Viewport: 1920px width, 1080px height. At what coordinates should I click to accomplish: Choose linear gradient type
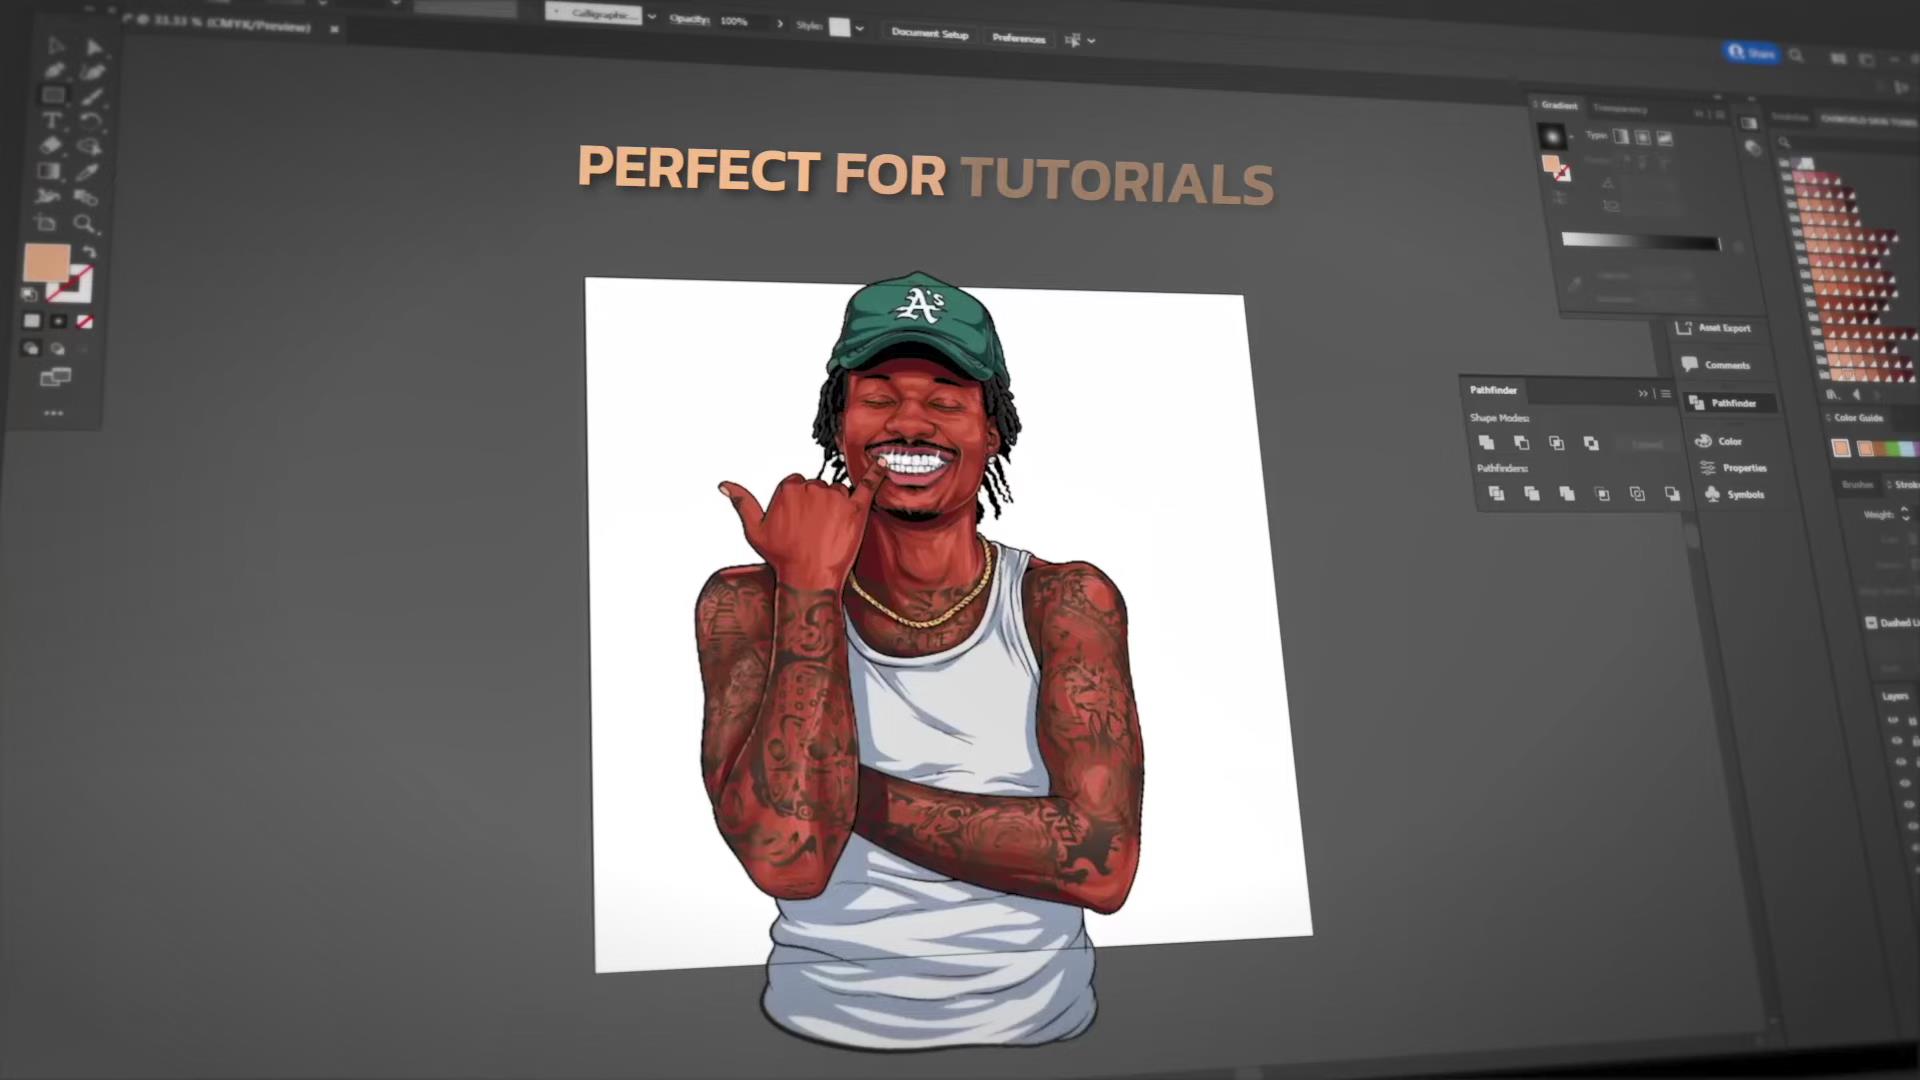coord(1620,136)
